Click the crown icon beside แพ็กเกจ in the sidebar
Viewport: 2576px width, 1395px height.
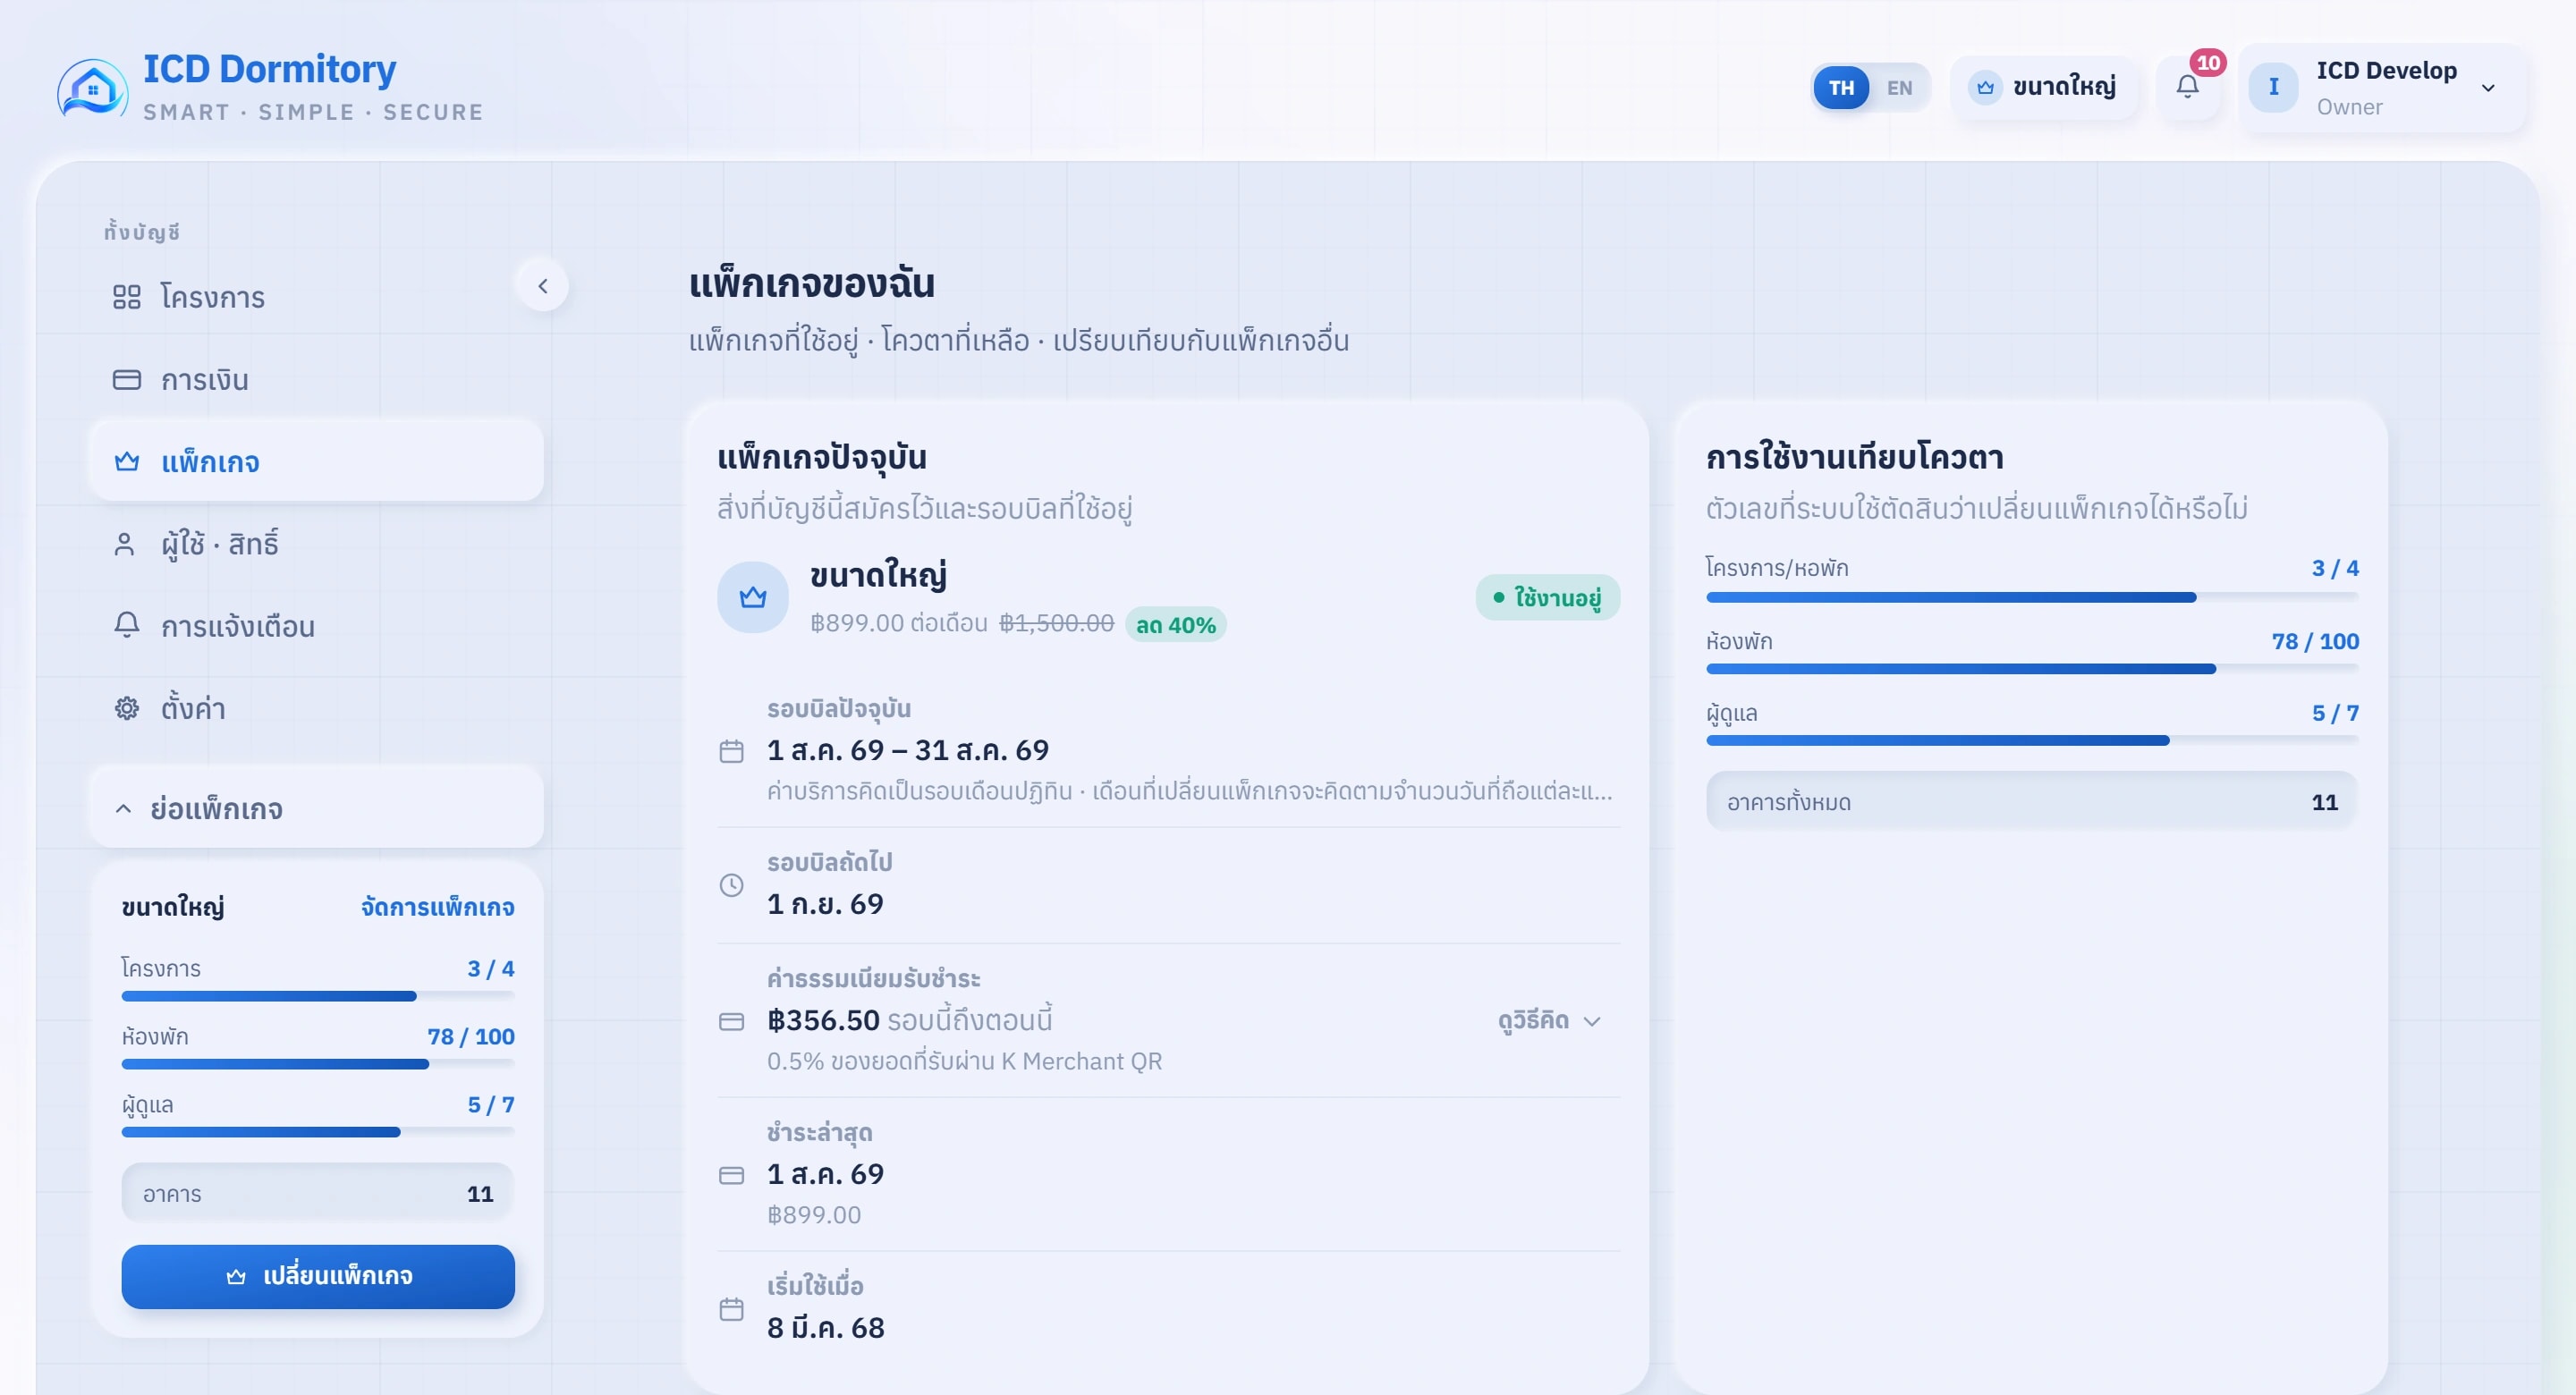(x=126, y=462)
